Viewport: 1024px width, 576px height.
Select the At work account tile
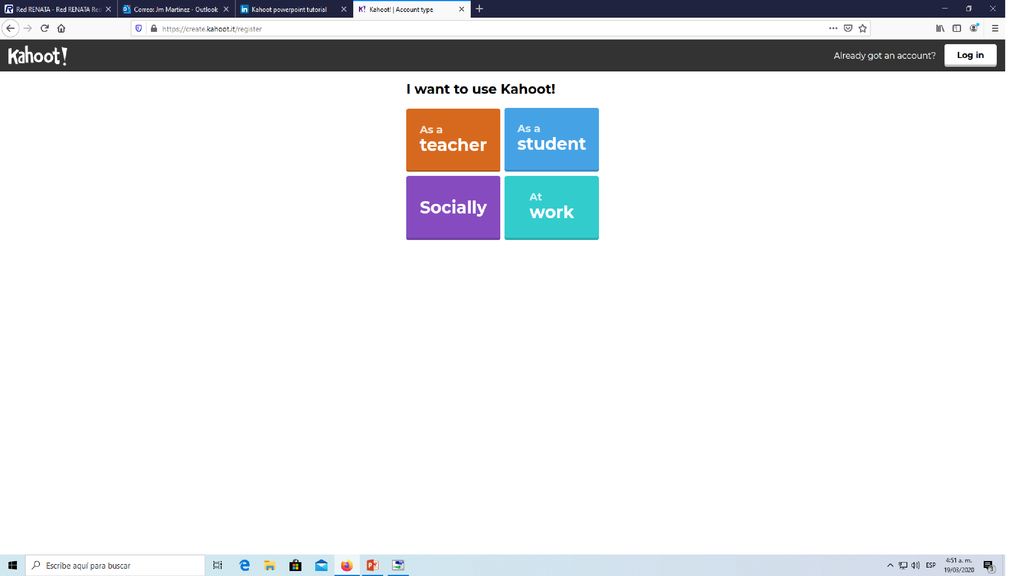click(551, 208)
